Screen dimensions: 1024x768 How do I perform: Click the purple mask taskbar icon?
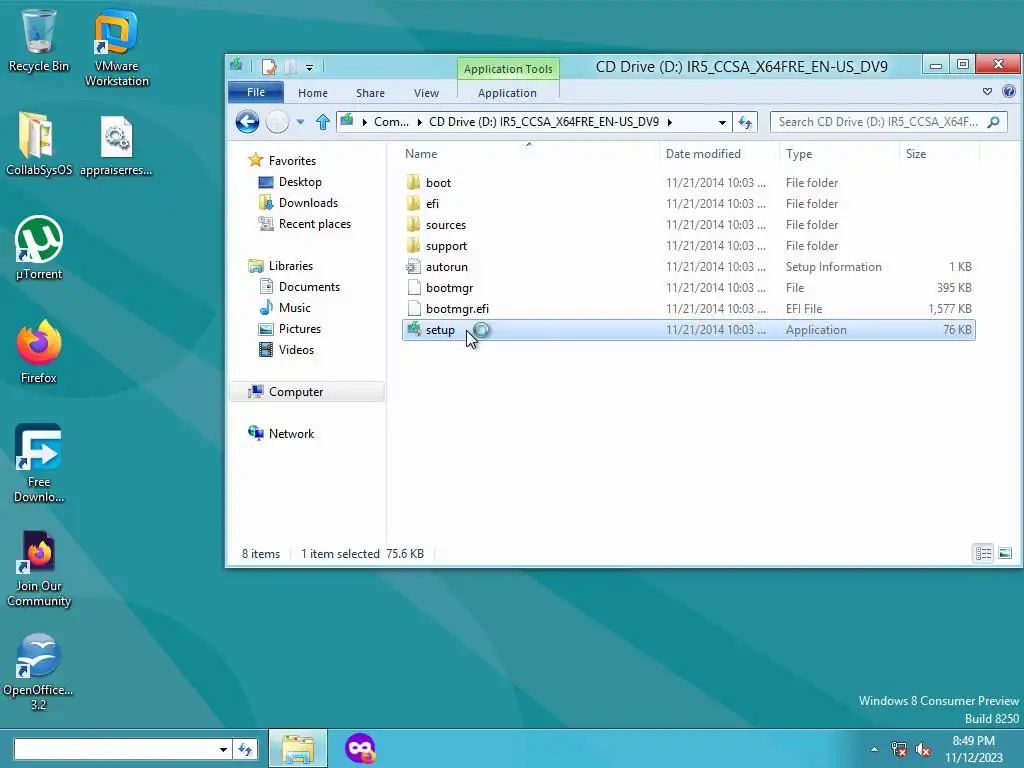point(360,748)
